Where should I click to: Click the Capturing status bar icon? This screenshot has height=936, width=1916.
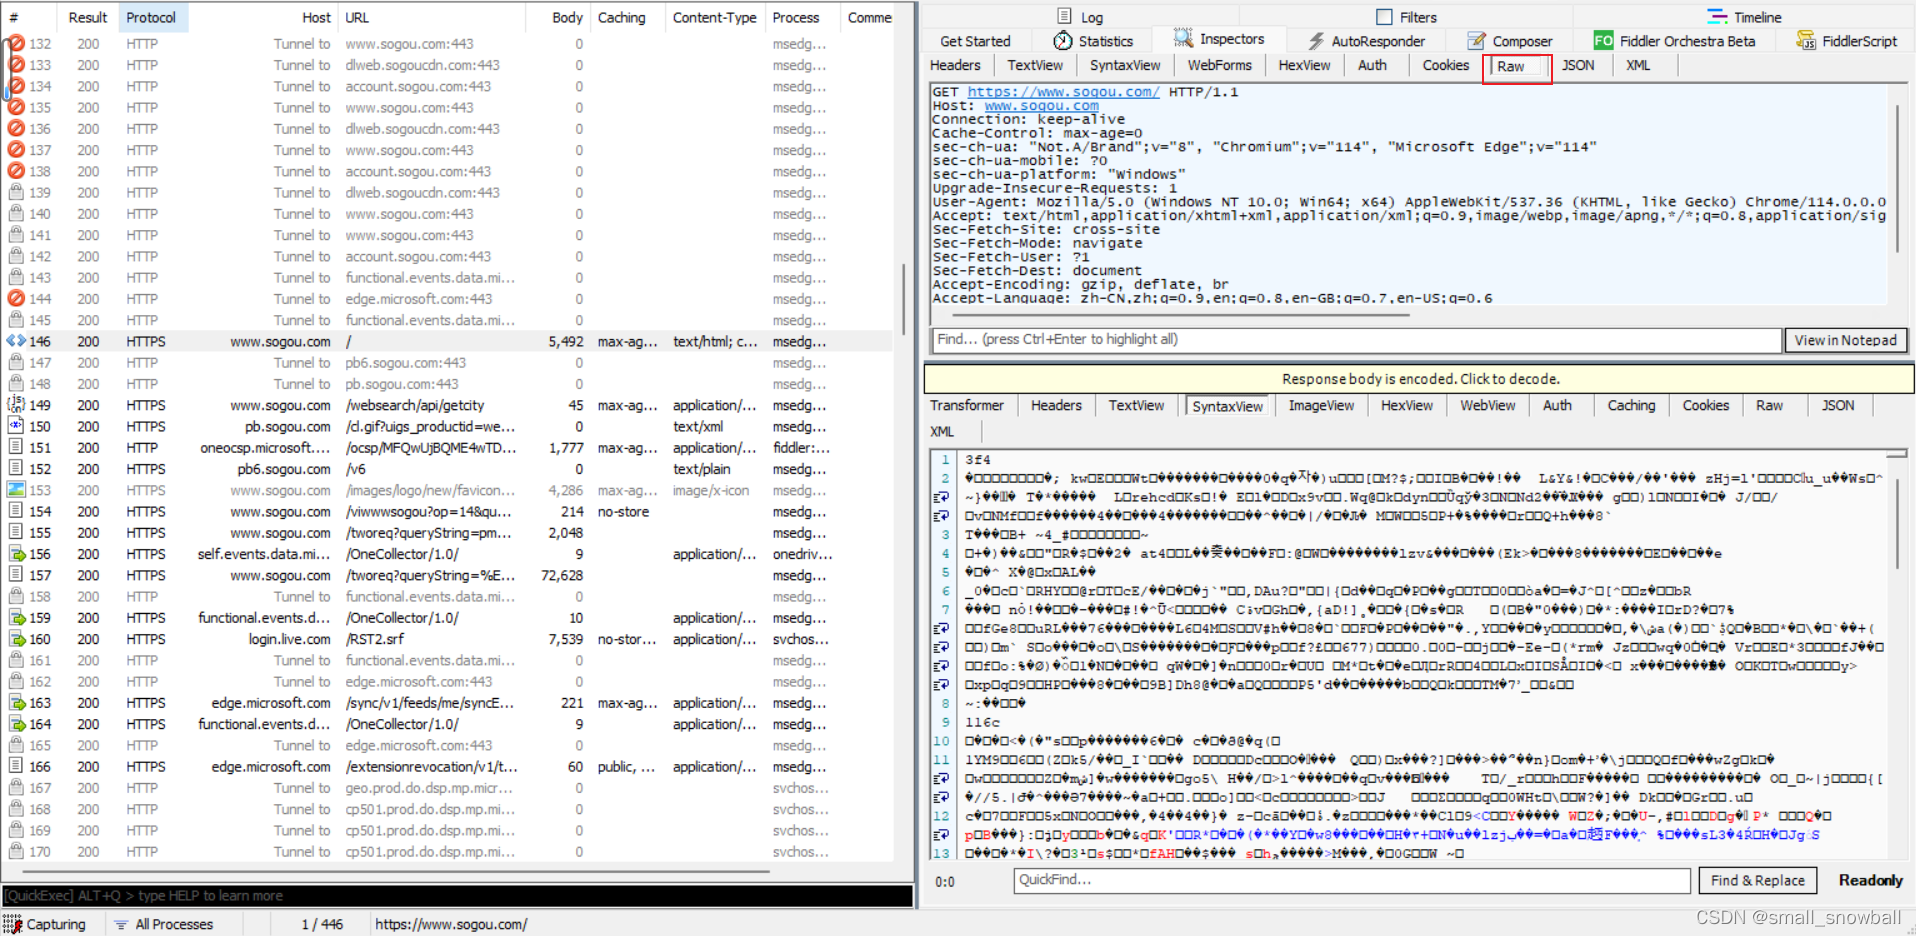(x=12, y=924)
